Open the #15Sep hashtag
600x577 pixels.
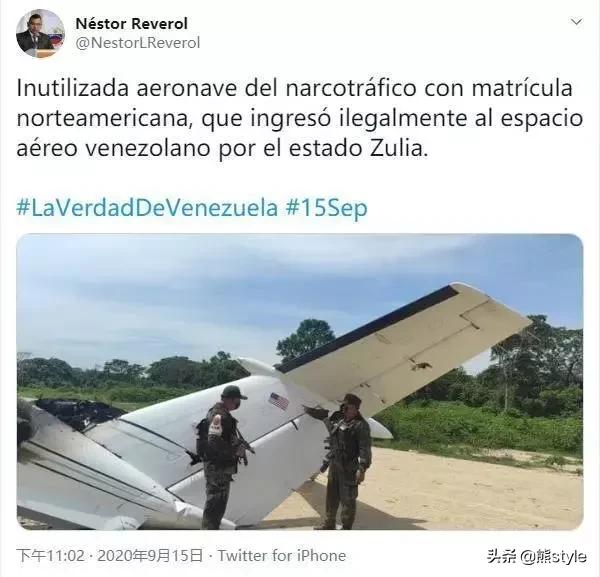coord(326,208)
